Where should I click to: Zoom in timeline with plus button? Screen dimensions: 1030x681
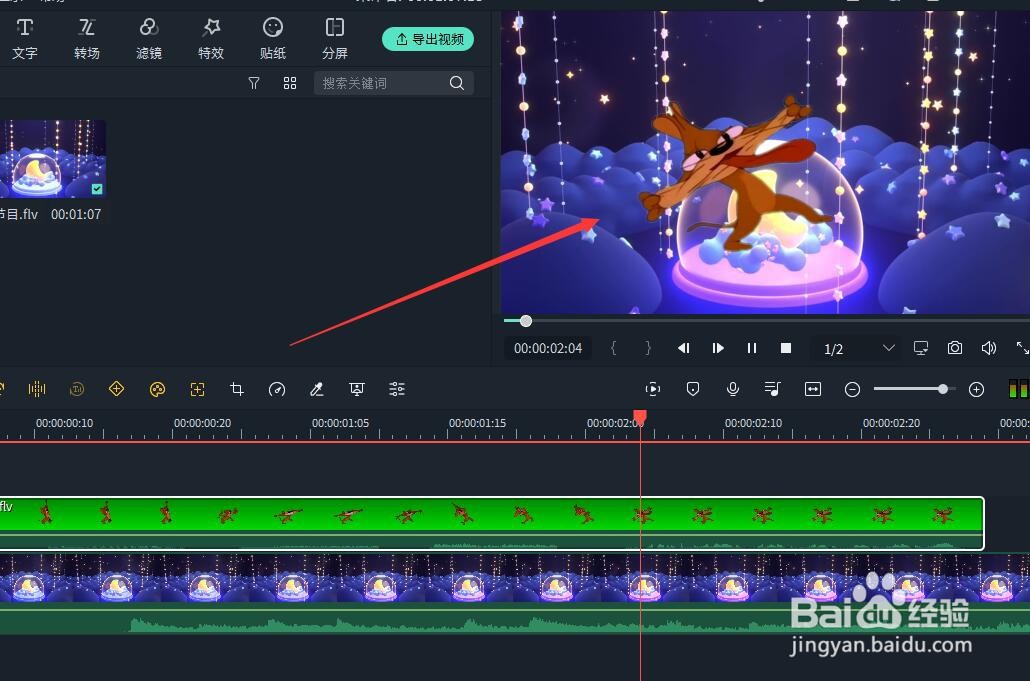(x=977, y=390)
